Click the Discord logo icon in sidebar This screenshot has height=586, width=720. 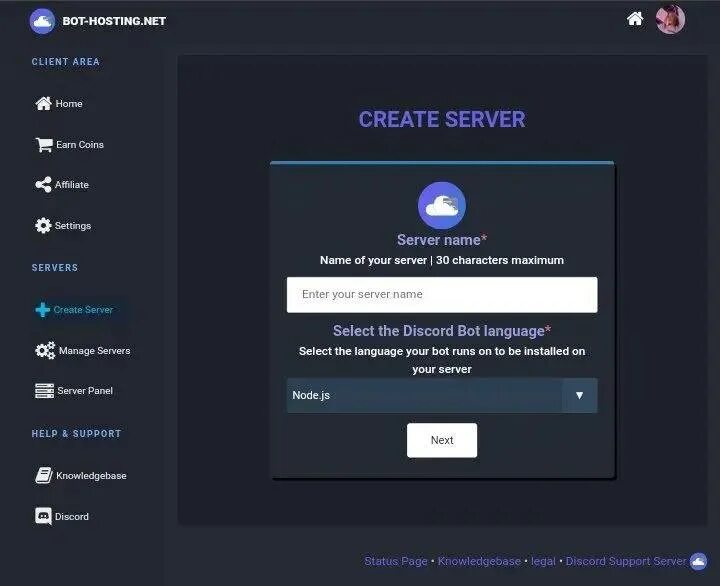pyautogui.click(x=44, y=516)
